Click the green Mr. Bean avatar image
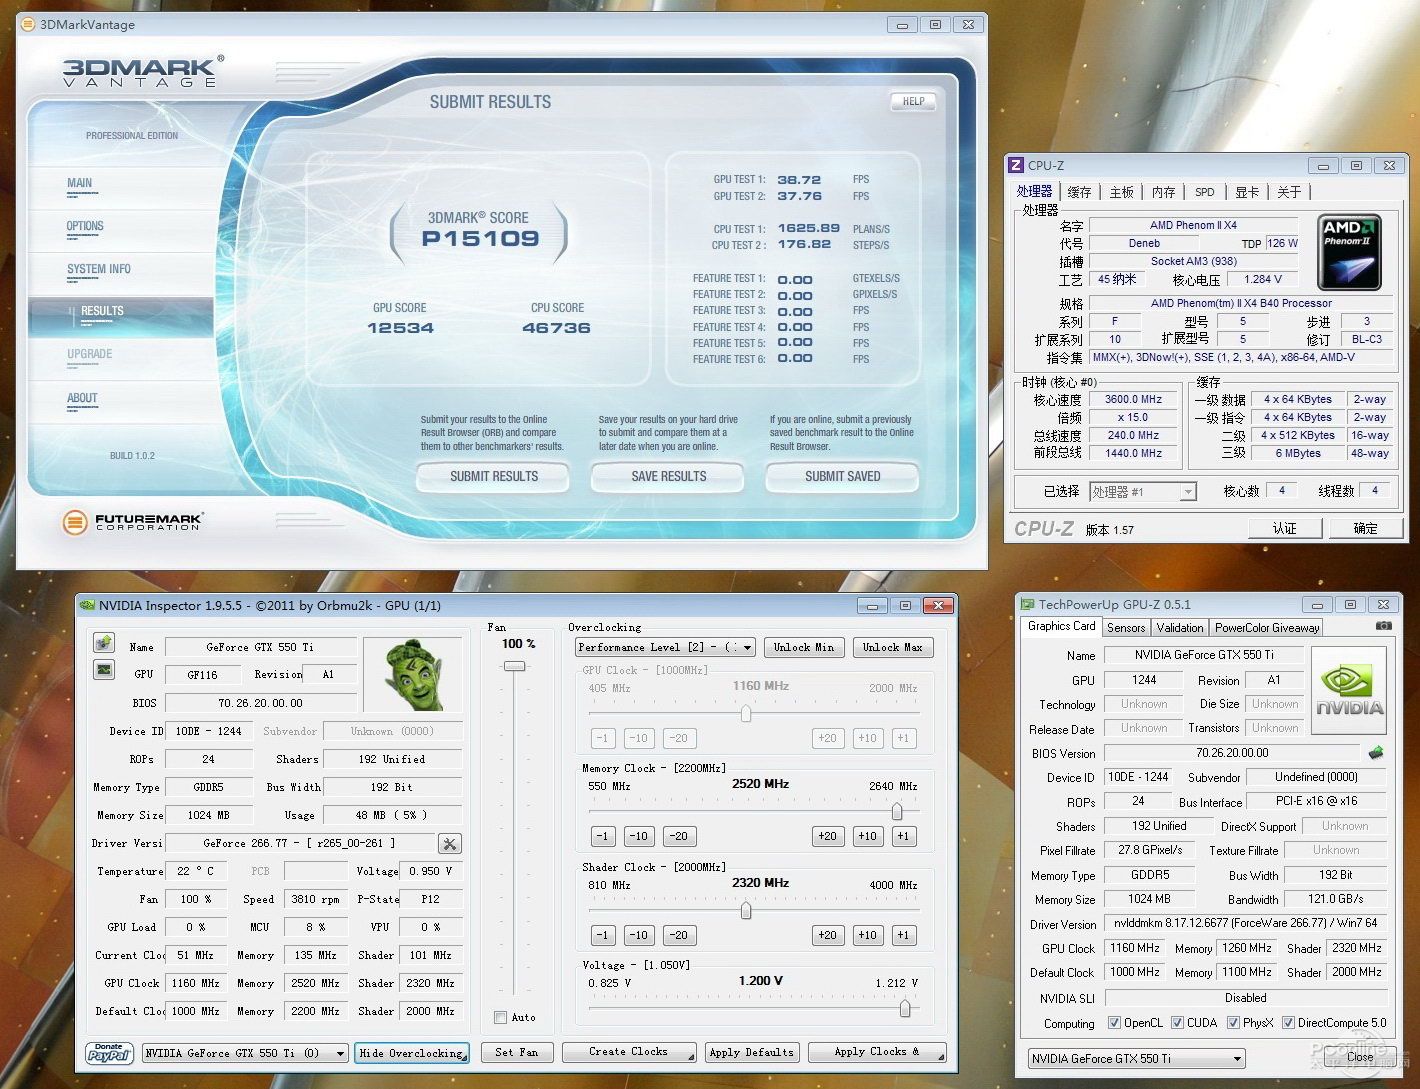The height and width of the screenshot is (1089, 1420). coord(411,674)
